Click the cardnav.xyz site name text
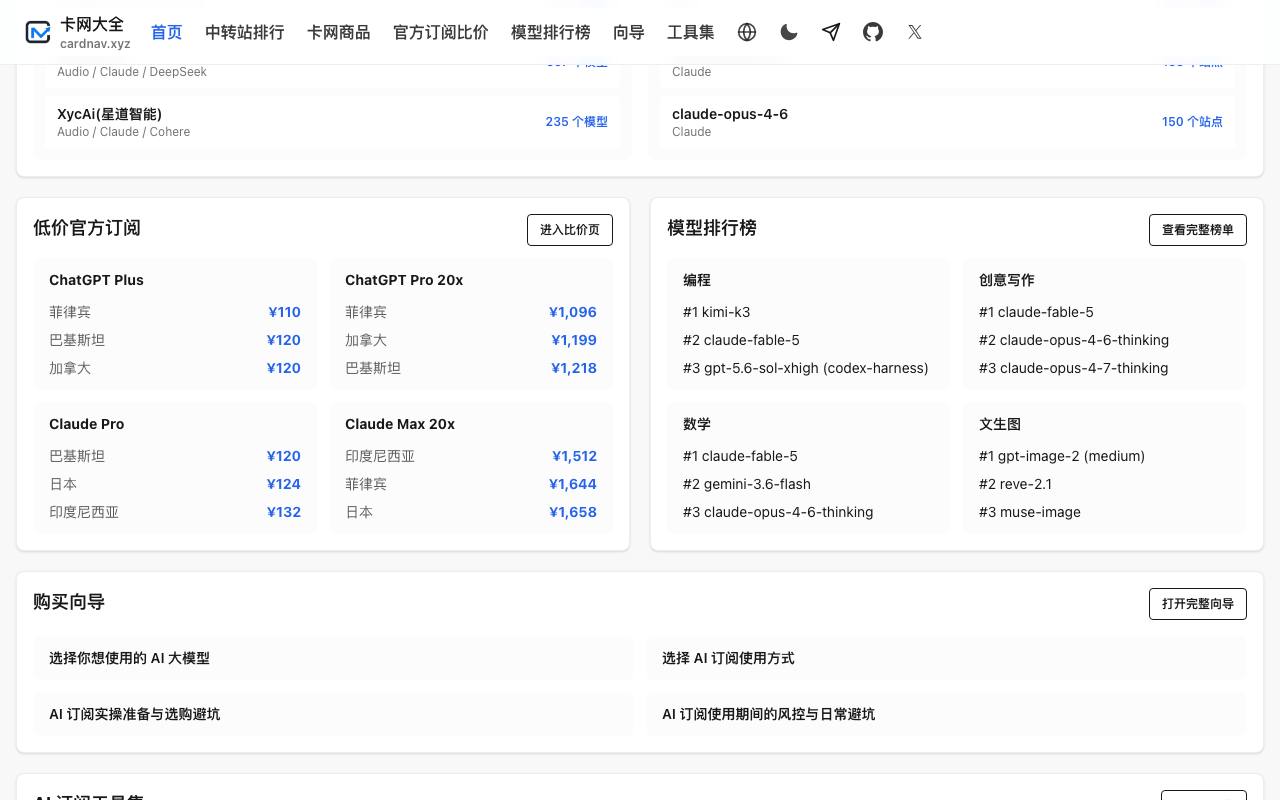 click(x=95, y=44)
